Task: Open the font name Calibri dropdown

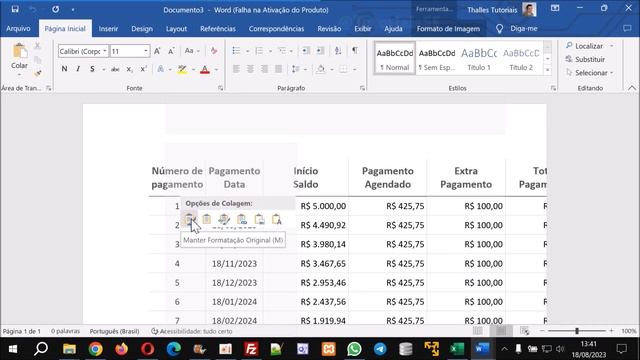Action: pos(105,51)
